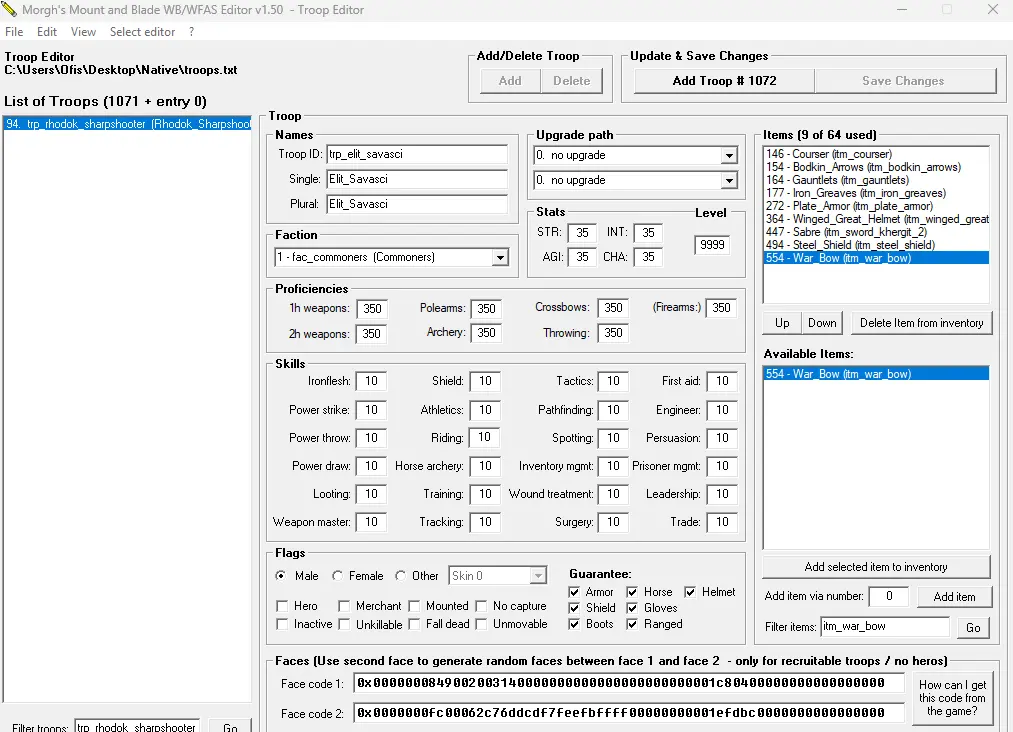
Task: Click the editor's pencil icon in title bar
Action: click(9, 9)
